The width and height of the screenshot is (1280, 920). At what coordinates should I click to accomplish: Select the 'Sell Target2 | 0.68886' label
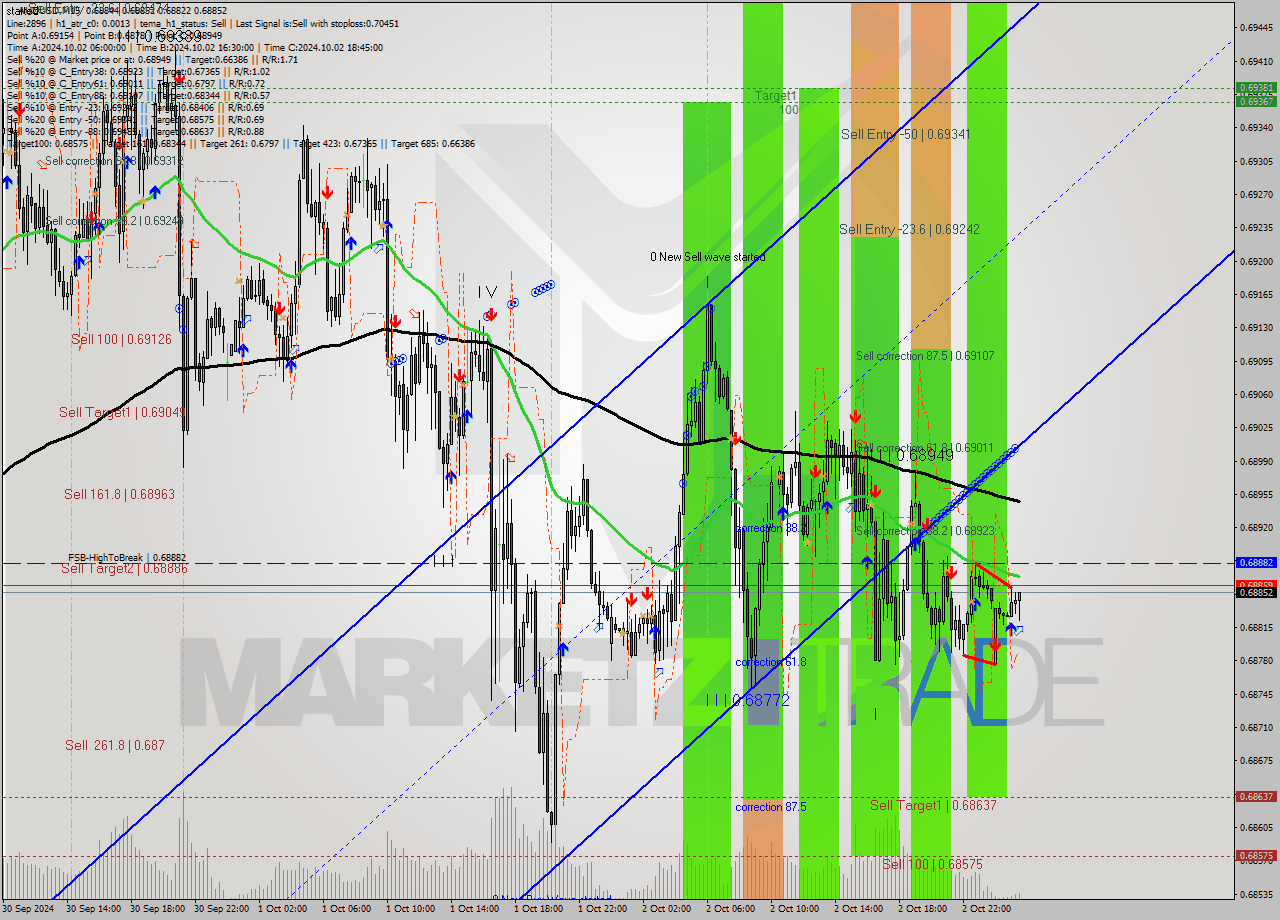[124, 568]
